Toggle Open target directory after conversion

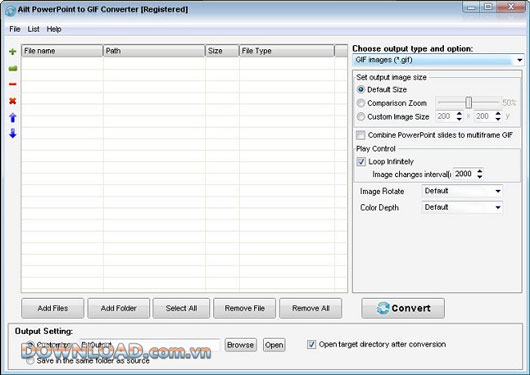(x=311, y=345)
